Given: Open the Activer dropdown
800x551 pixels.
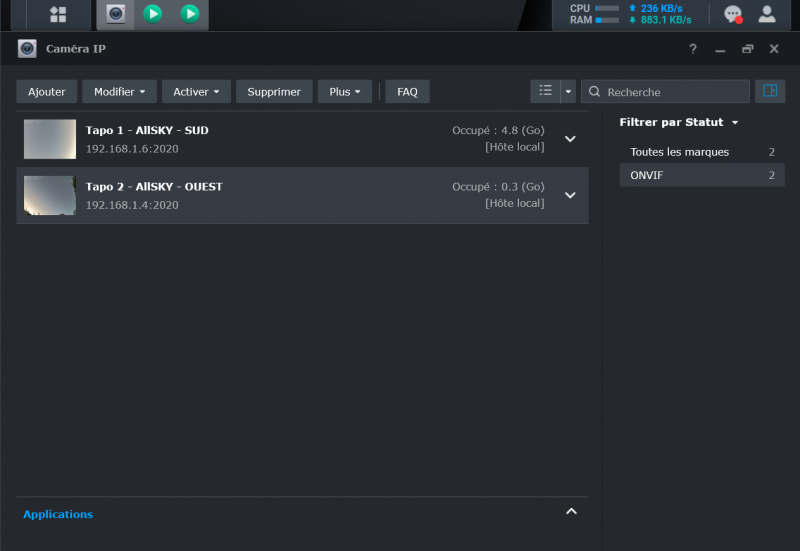Looking at the screenshot, I should click(x=196, y=92).
